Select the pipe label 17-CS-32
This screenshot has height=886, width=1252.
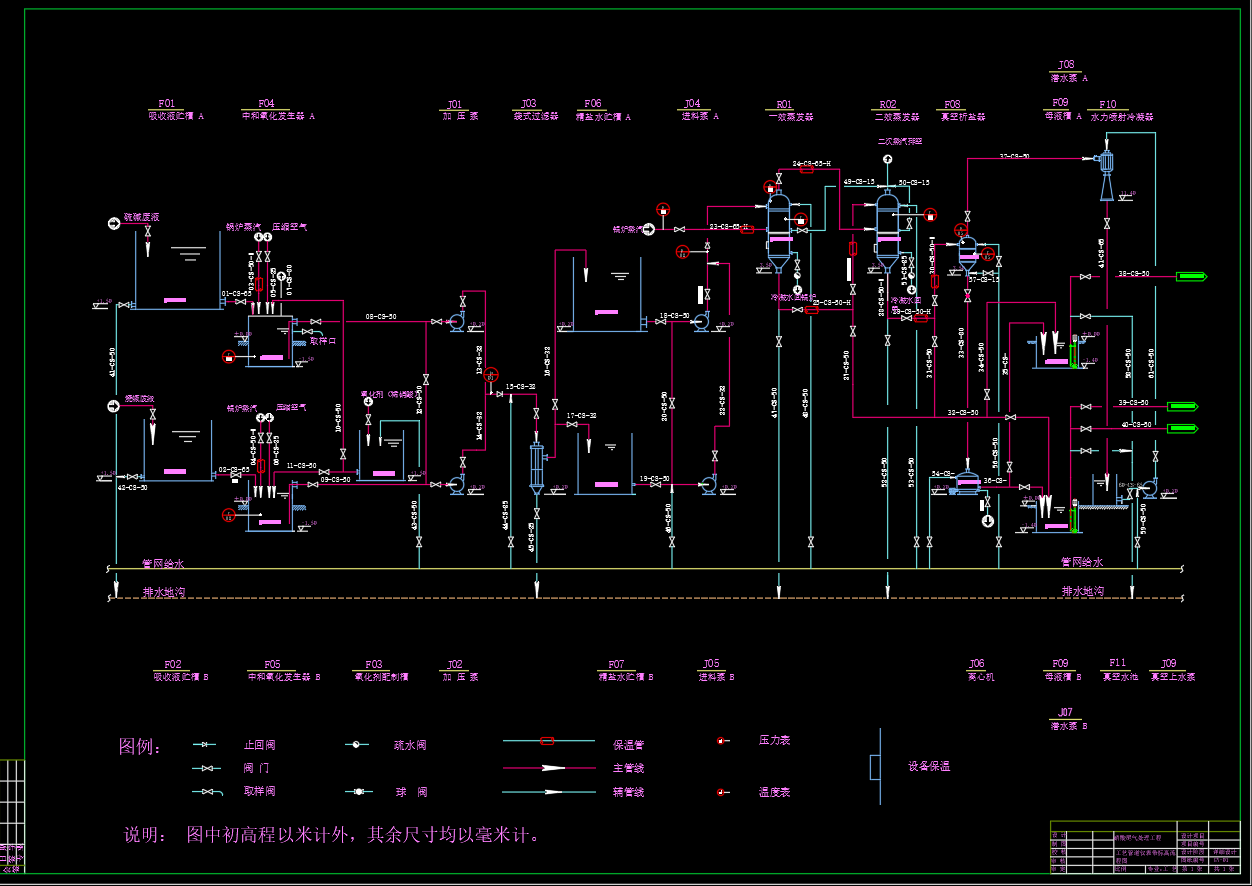(581, 415)
